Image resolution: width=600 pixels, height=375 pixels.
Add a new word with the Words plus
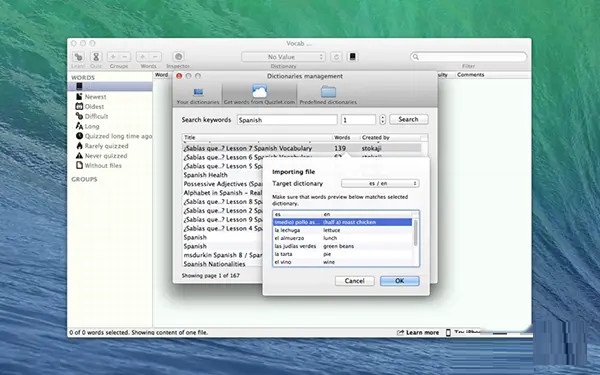(x=142, y=57)
